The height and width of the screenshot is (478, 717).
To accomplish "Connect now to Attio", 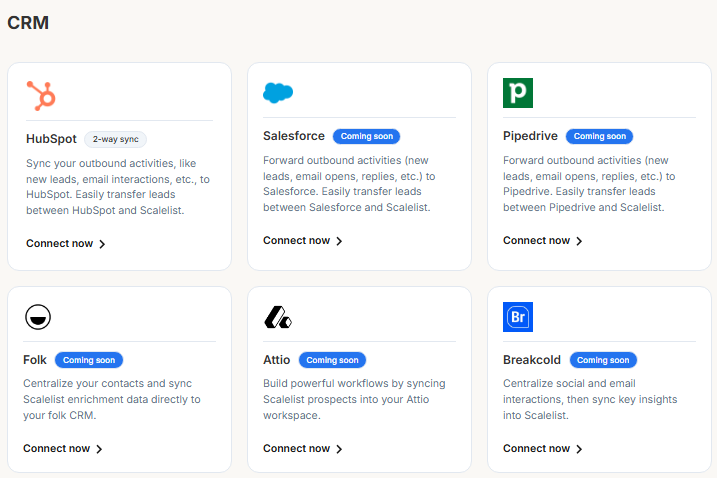I will tap(302, 448).
